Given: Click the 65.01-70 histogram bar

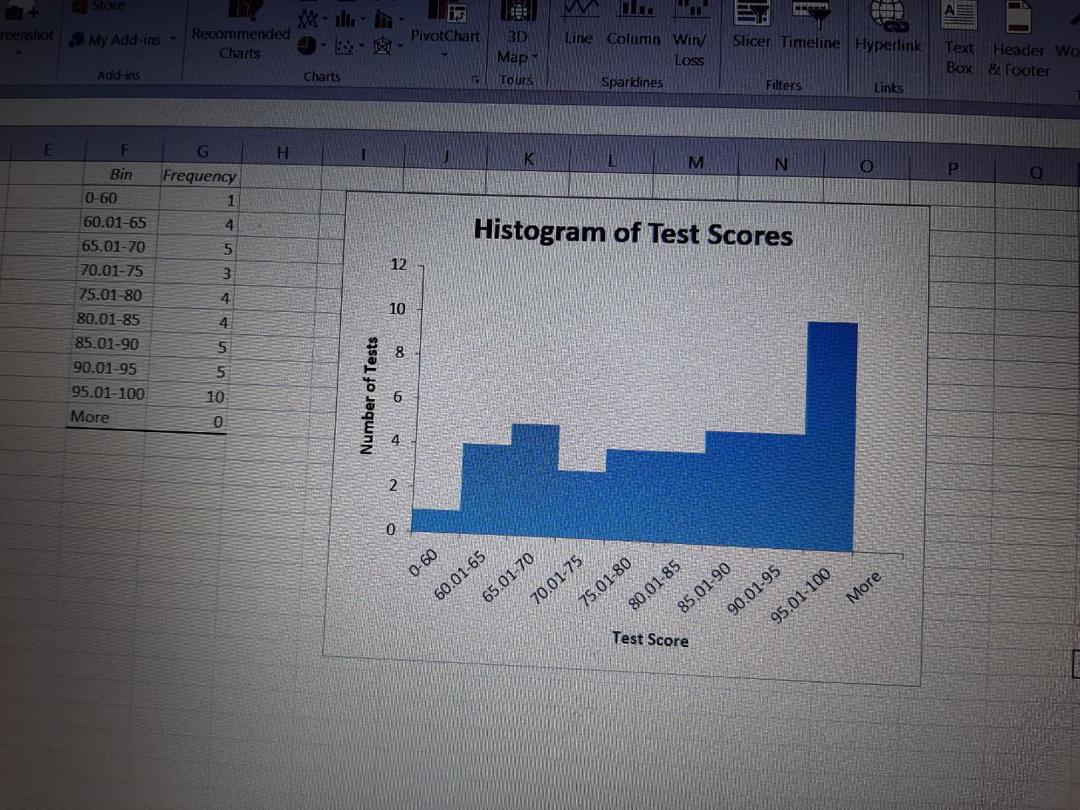Looking at the screenshot, I should 535,481.
